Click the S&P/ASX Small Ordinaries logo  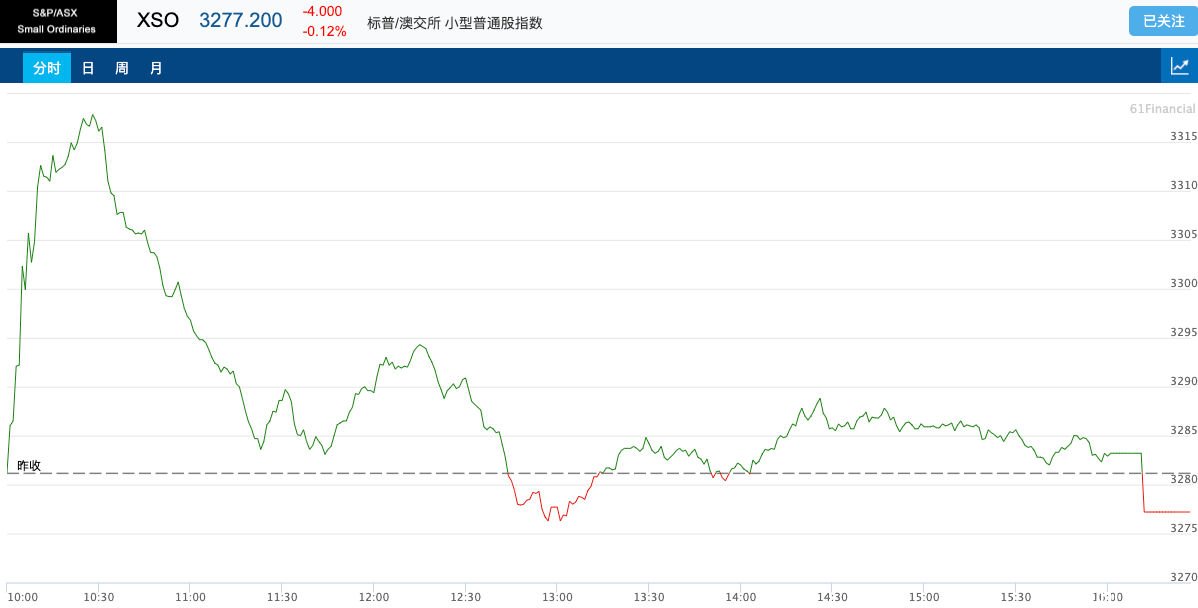pyautogui.click(x=58, y=21)
